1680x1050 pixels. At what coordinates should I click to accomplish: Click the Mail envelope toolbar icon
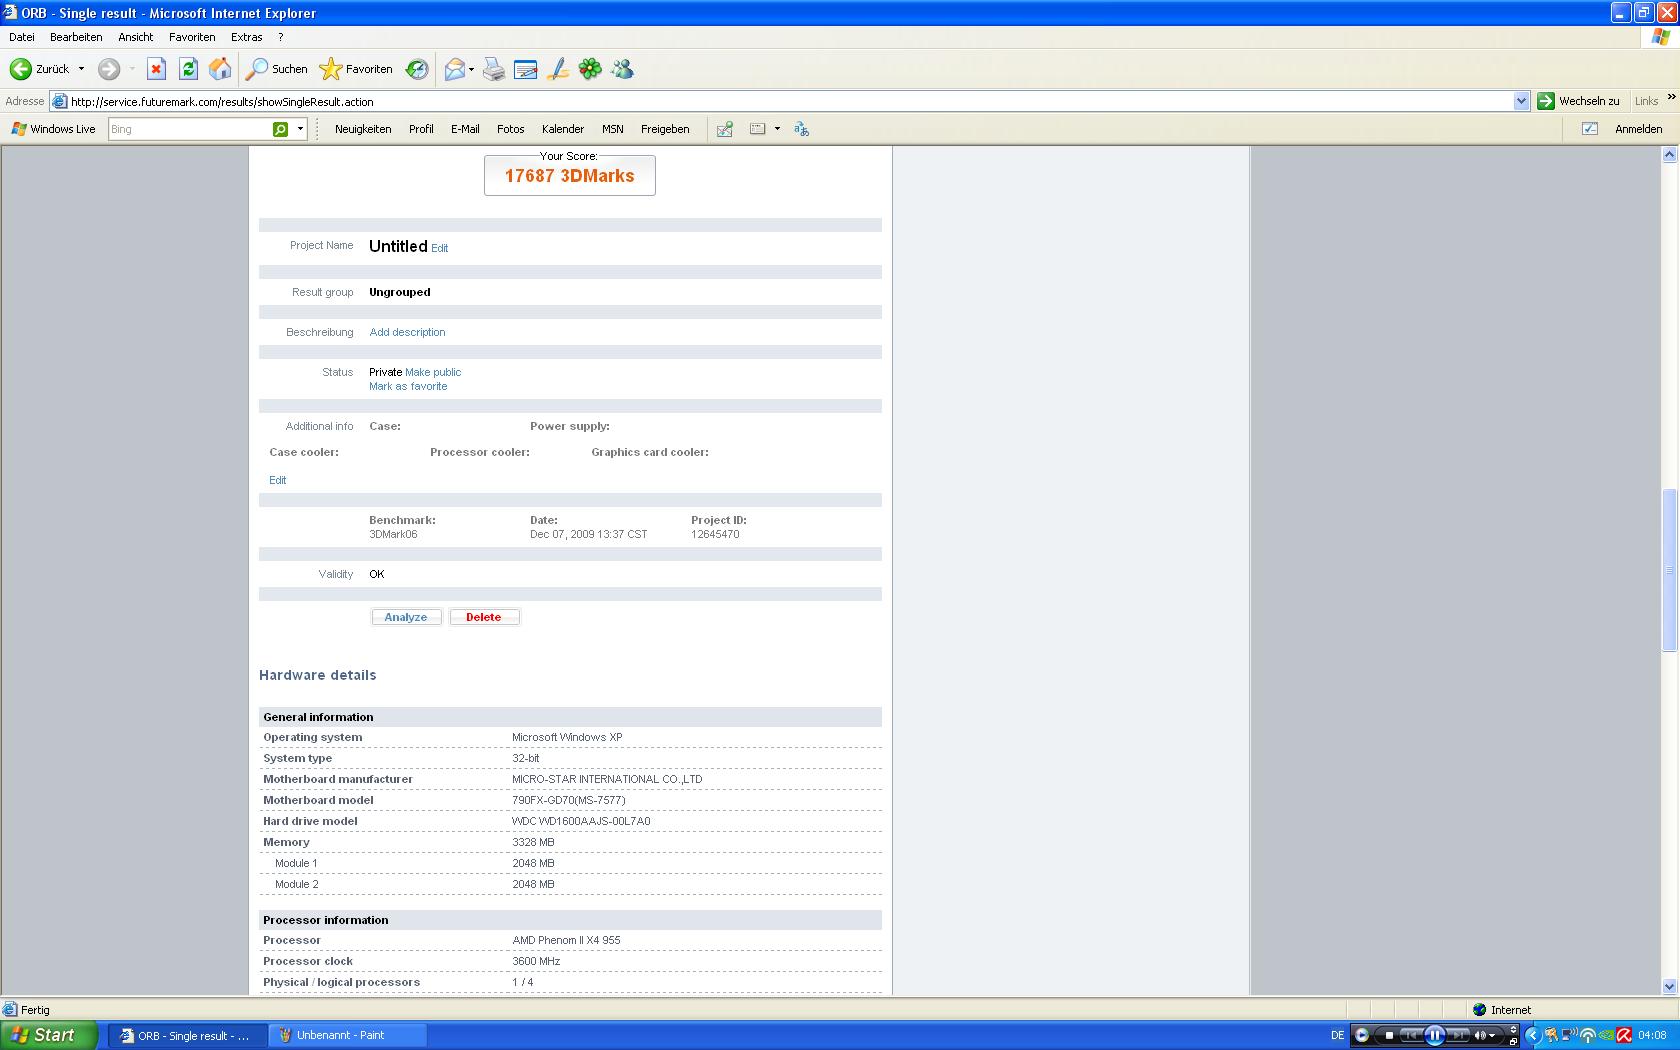(x=455, y=69)
